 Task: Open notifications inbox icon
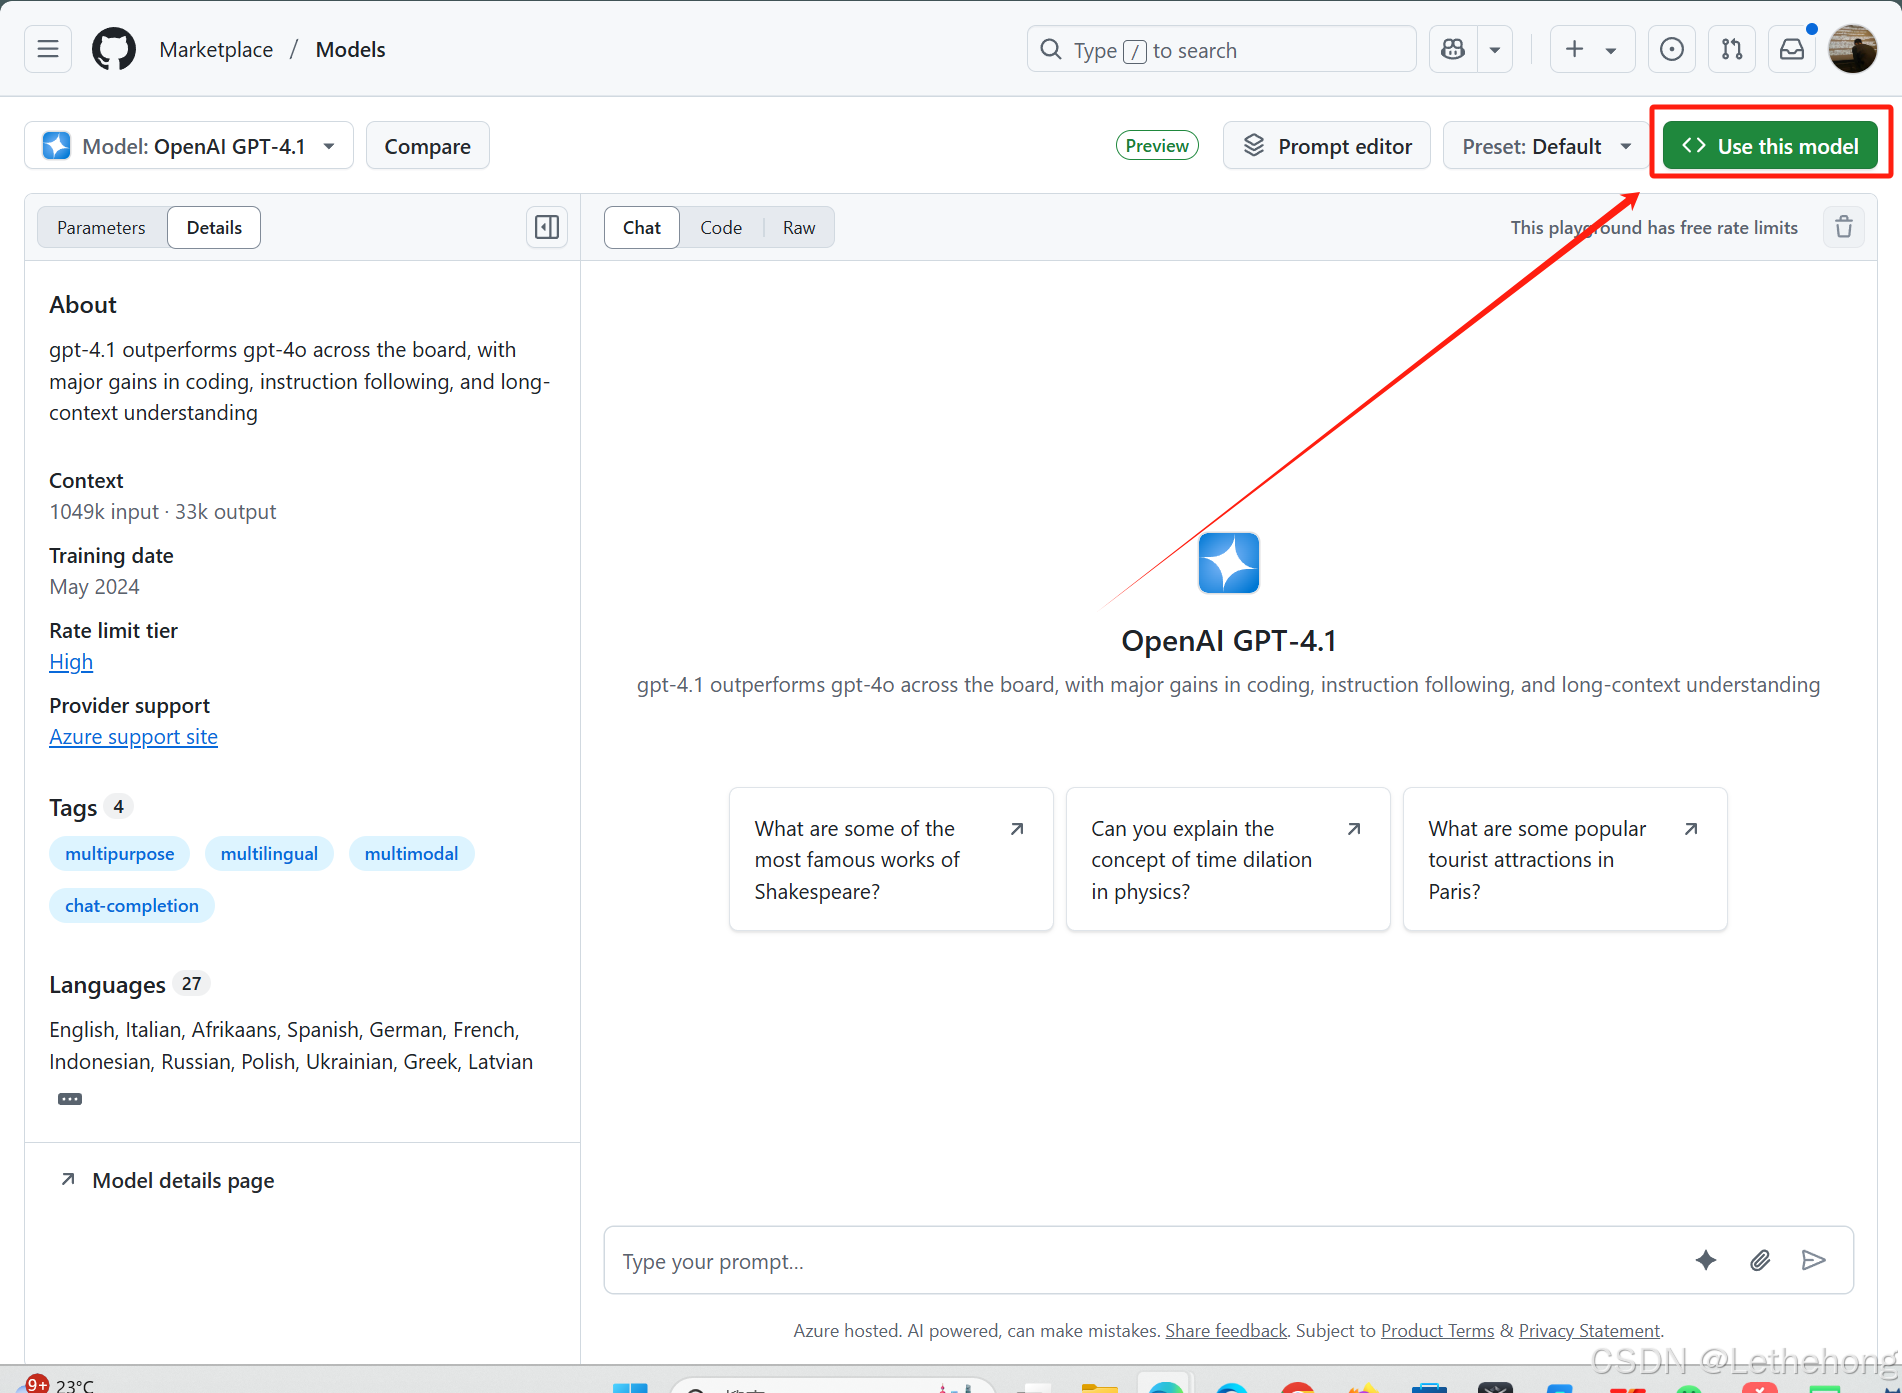[x=1792, y=49]
